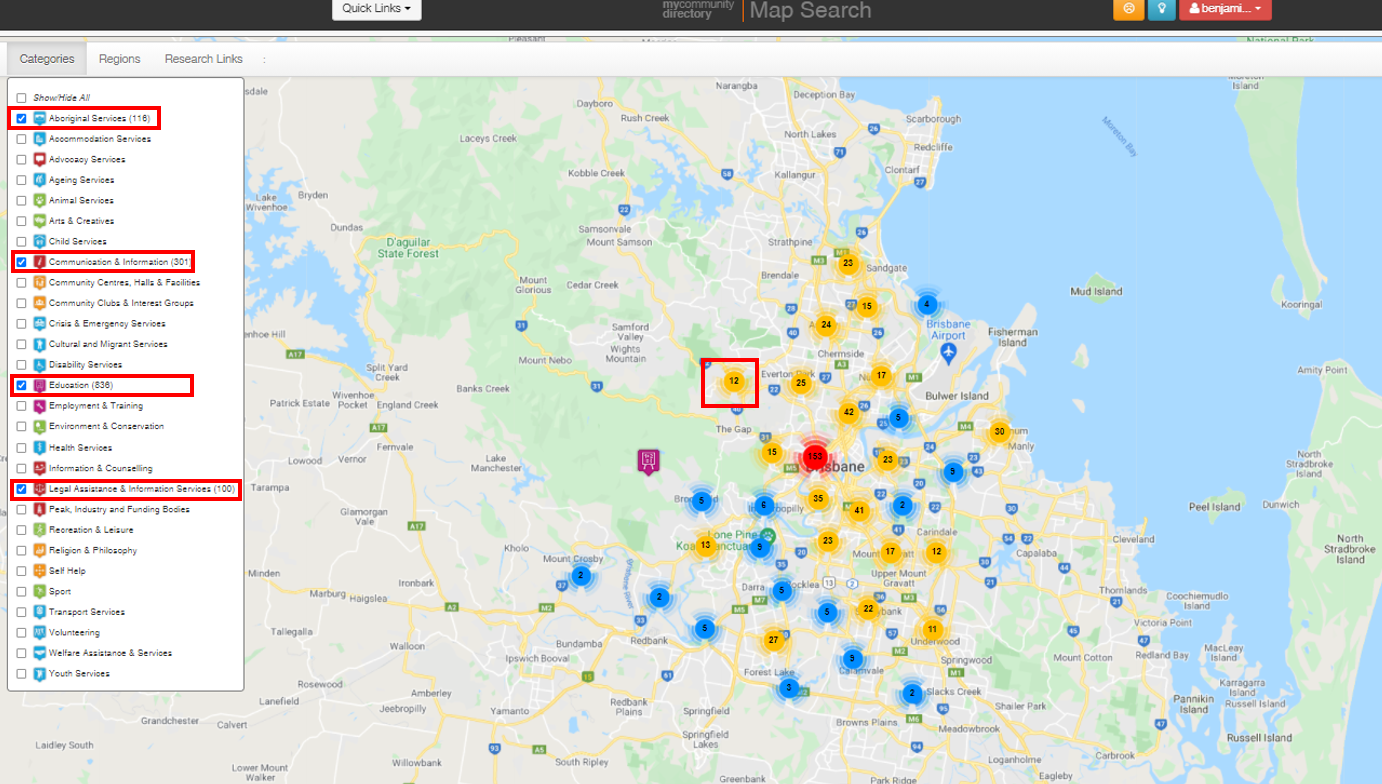
Task: Click the blue 4 cluster marker
Action: point(927,304)
